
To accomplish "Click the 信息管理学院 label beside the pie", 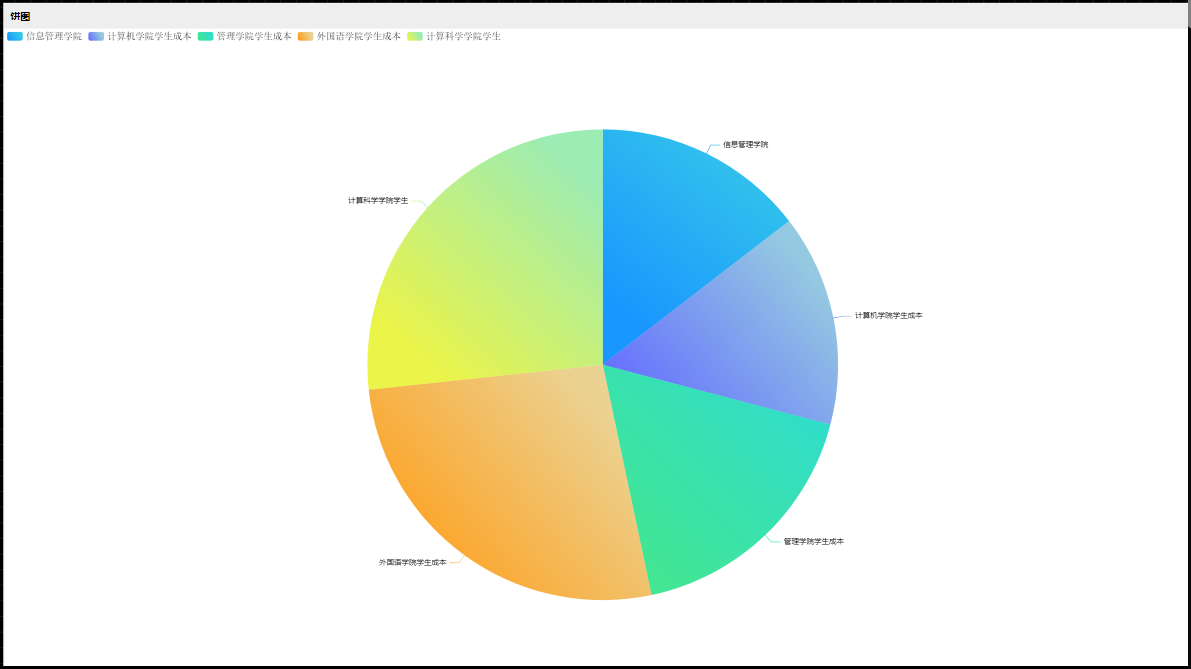I will (745, 145).
